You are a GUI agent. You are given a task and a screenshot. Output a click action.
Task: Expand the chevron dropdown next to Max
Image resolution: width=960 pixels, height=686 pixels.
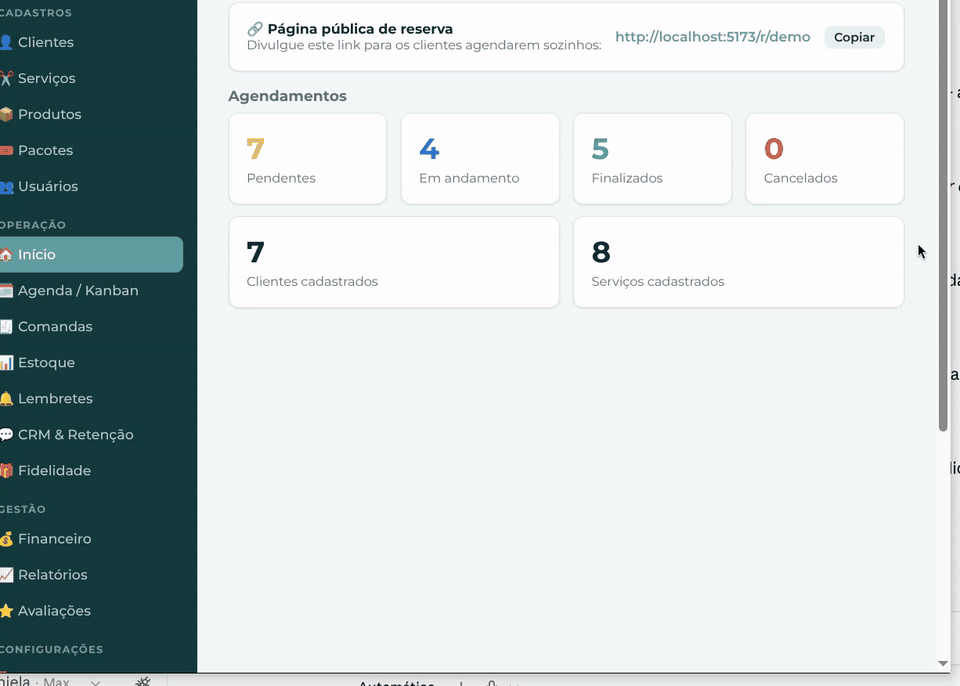pyautogui.click(x=95, y=682)
